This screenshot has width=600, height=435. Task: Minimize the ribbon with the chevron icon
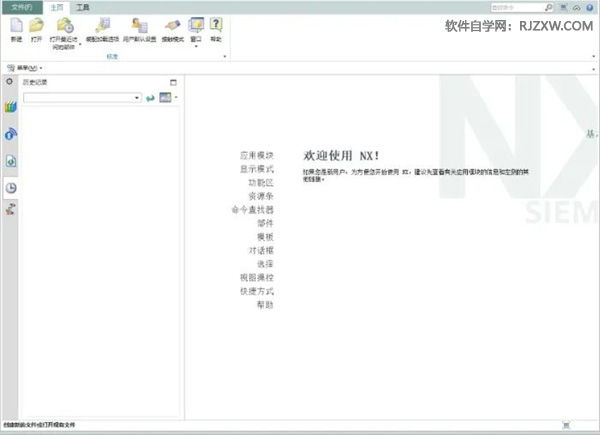pos(576,8)
